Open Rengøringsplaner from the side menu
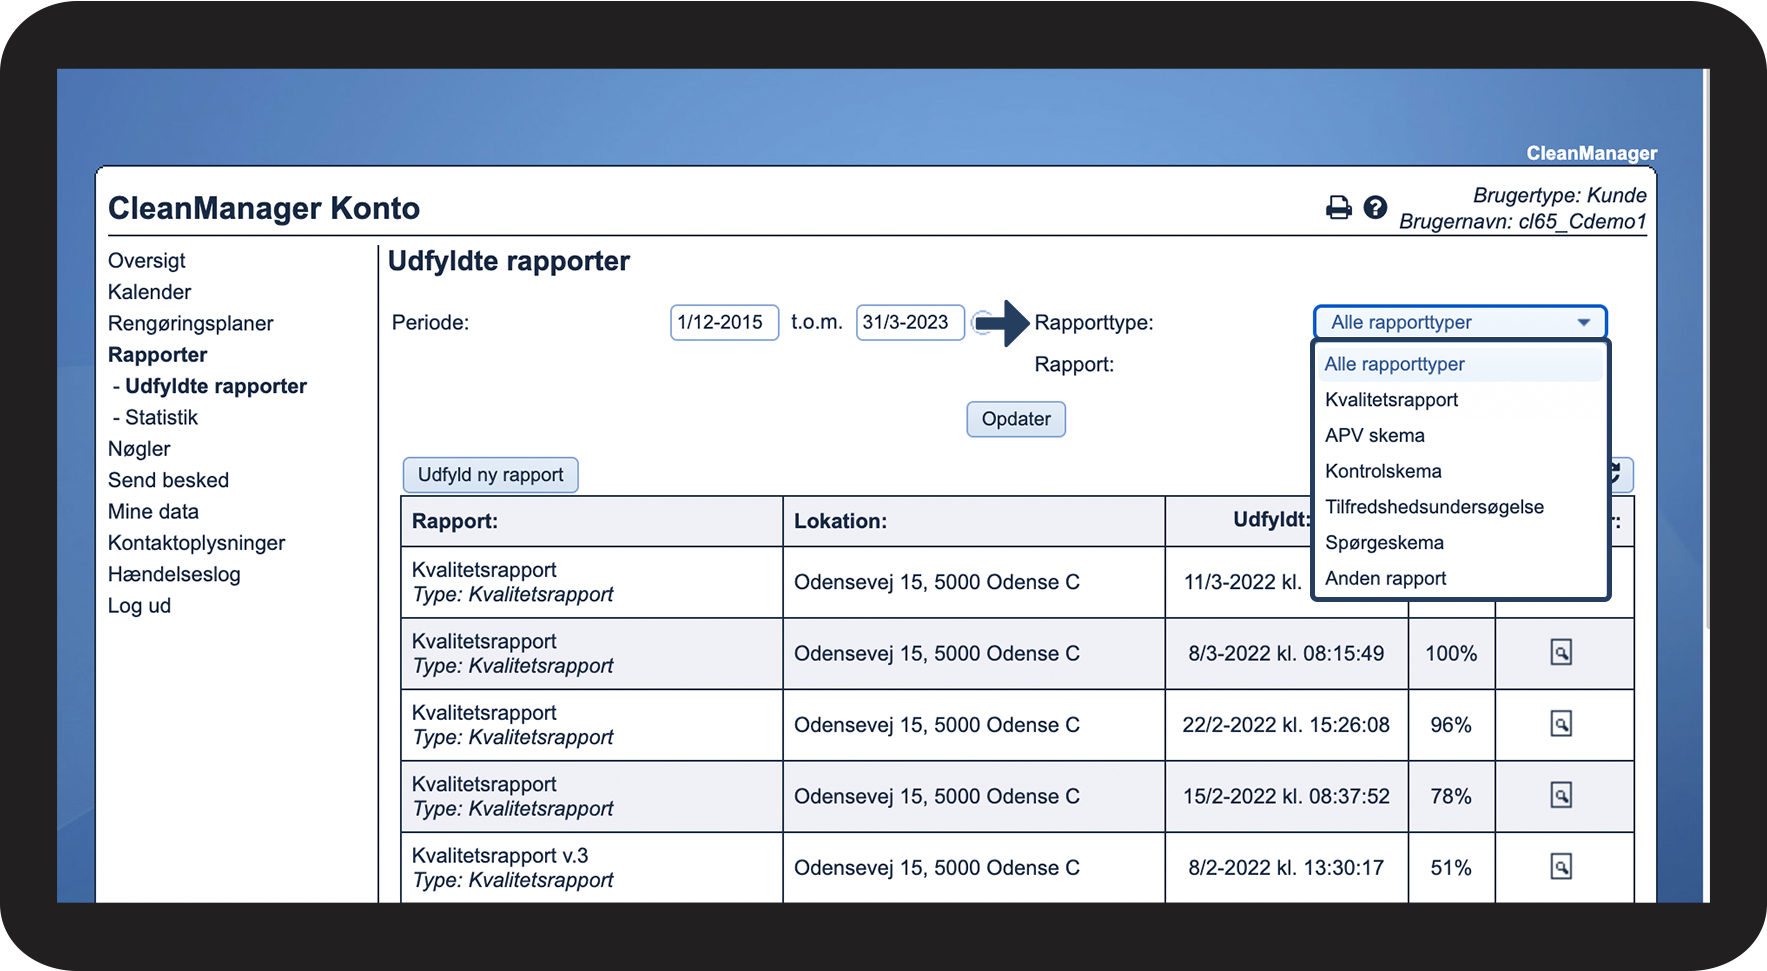 point(190,324)
